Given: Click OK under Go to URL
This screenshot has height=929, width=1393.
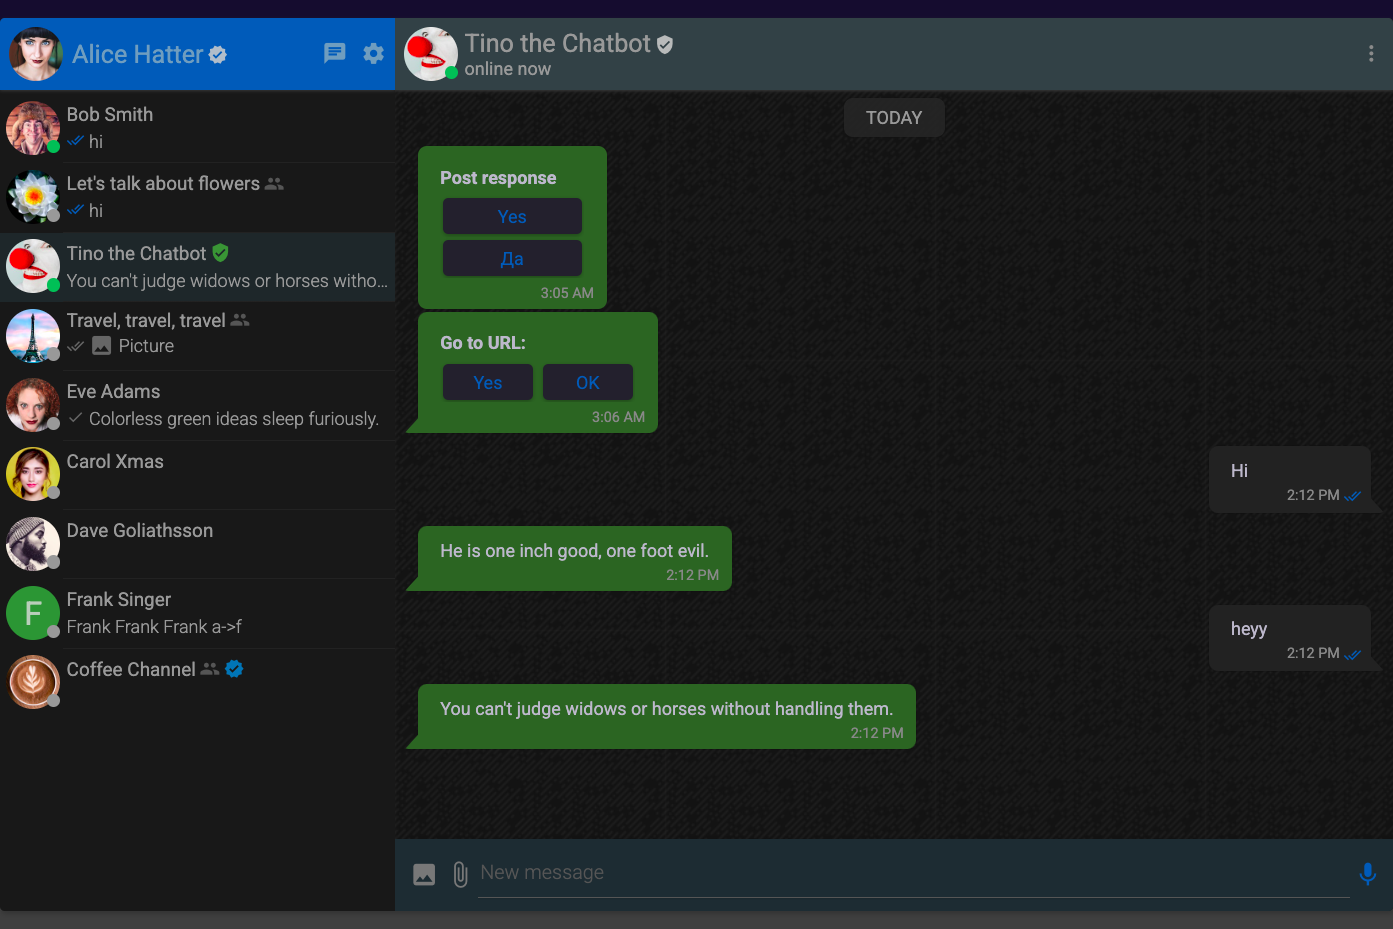Looking at the screenshot, I should (x=588, y=382).
